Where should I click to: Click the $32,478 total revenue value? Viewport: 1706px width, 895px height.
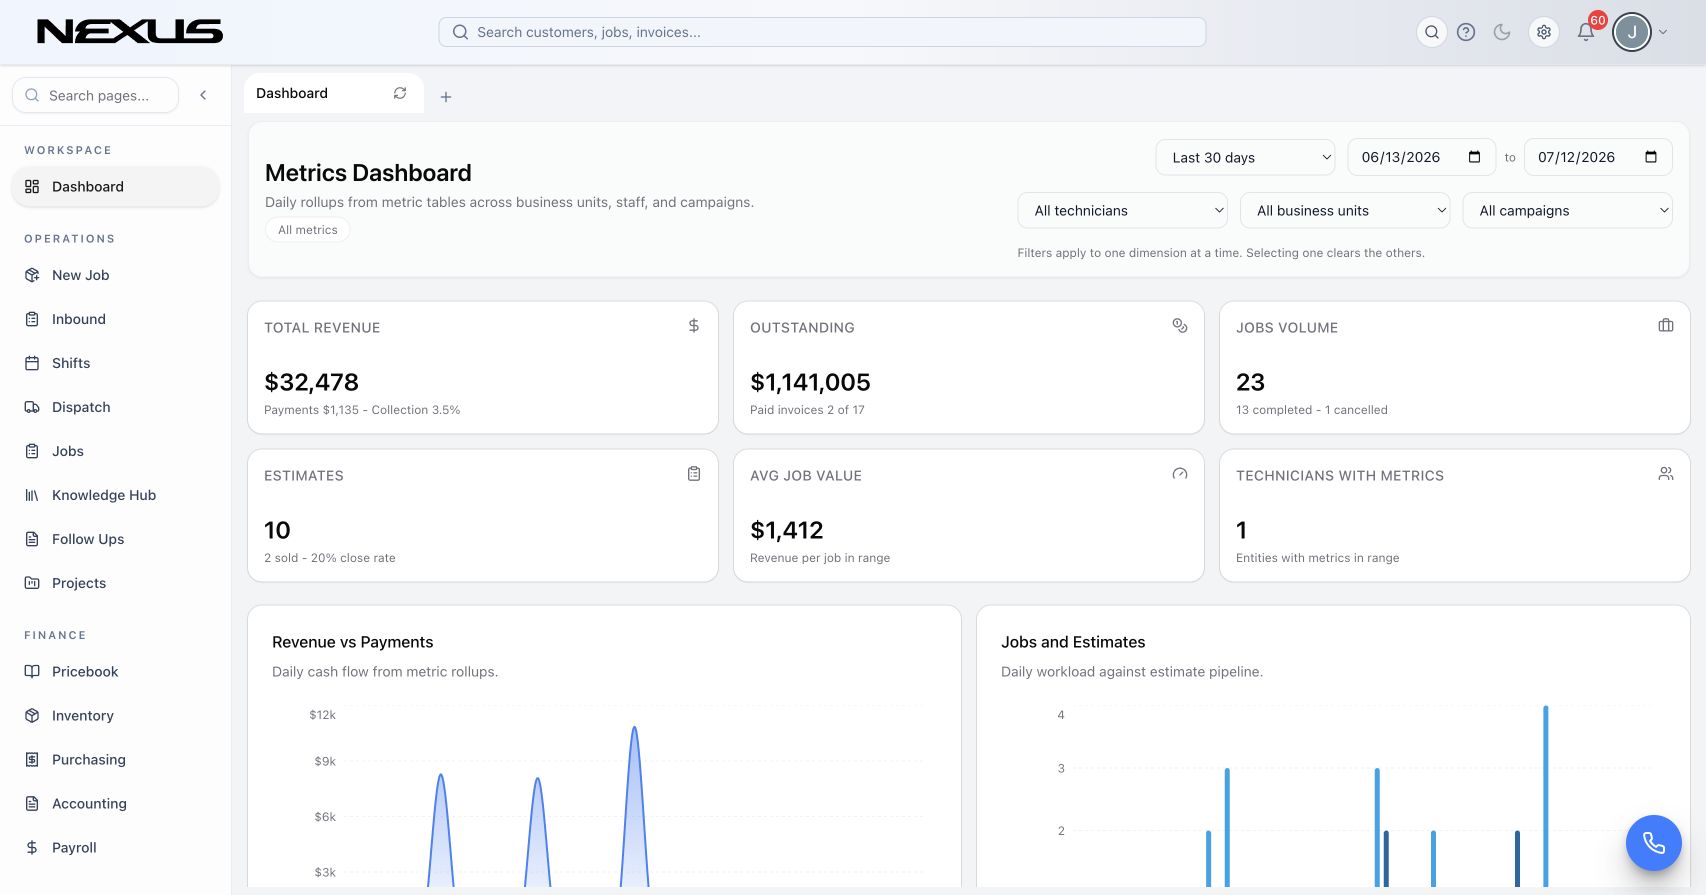click(311, 382)
